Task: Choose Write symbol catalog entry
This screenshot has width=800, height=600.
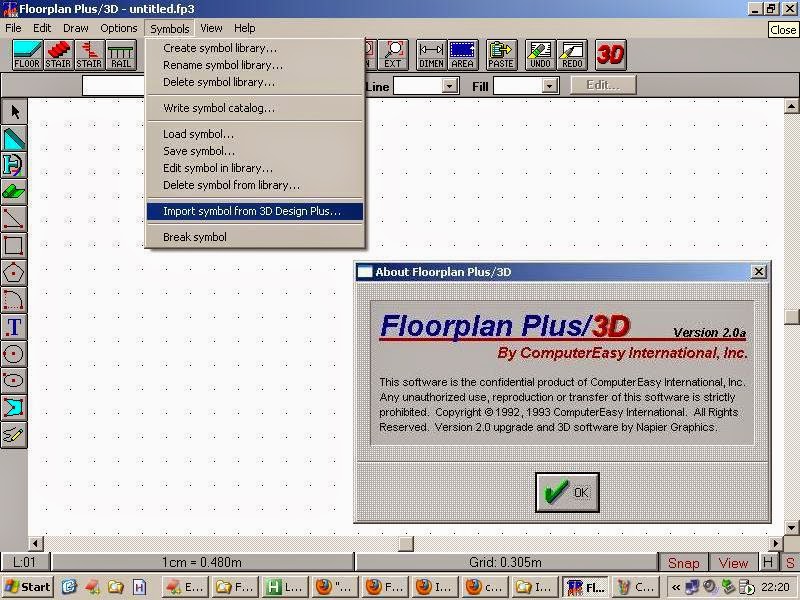Action: (255, 108)
